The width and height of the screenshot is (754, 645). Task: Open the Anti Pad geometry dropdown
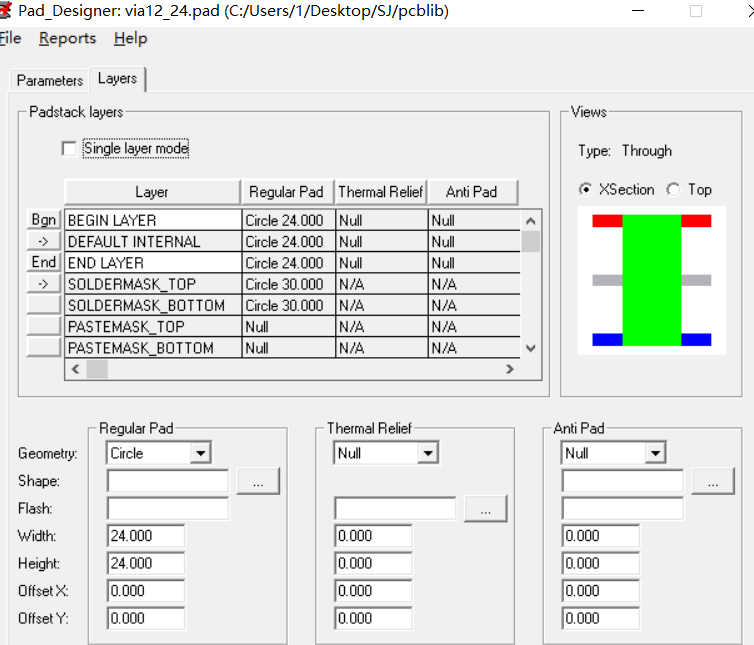655,453
